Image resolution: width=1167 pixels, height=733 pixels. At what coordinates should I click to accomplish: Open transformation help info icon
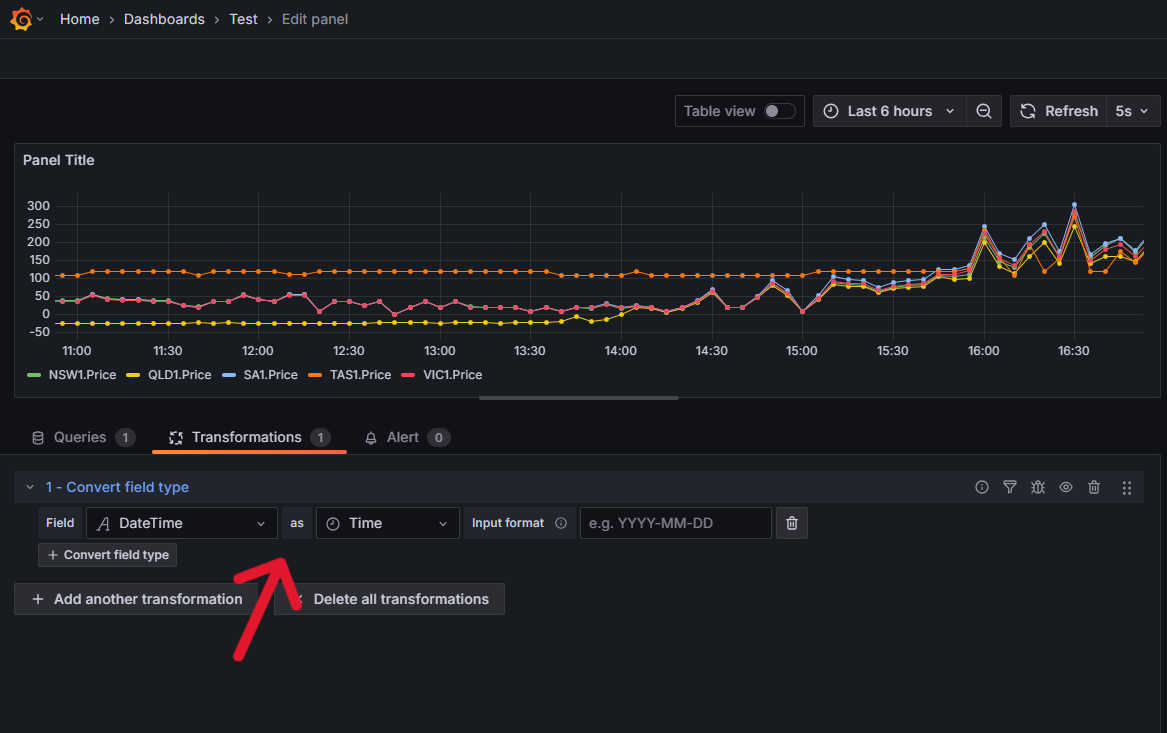coord(982,487)
